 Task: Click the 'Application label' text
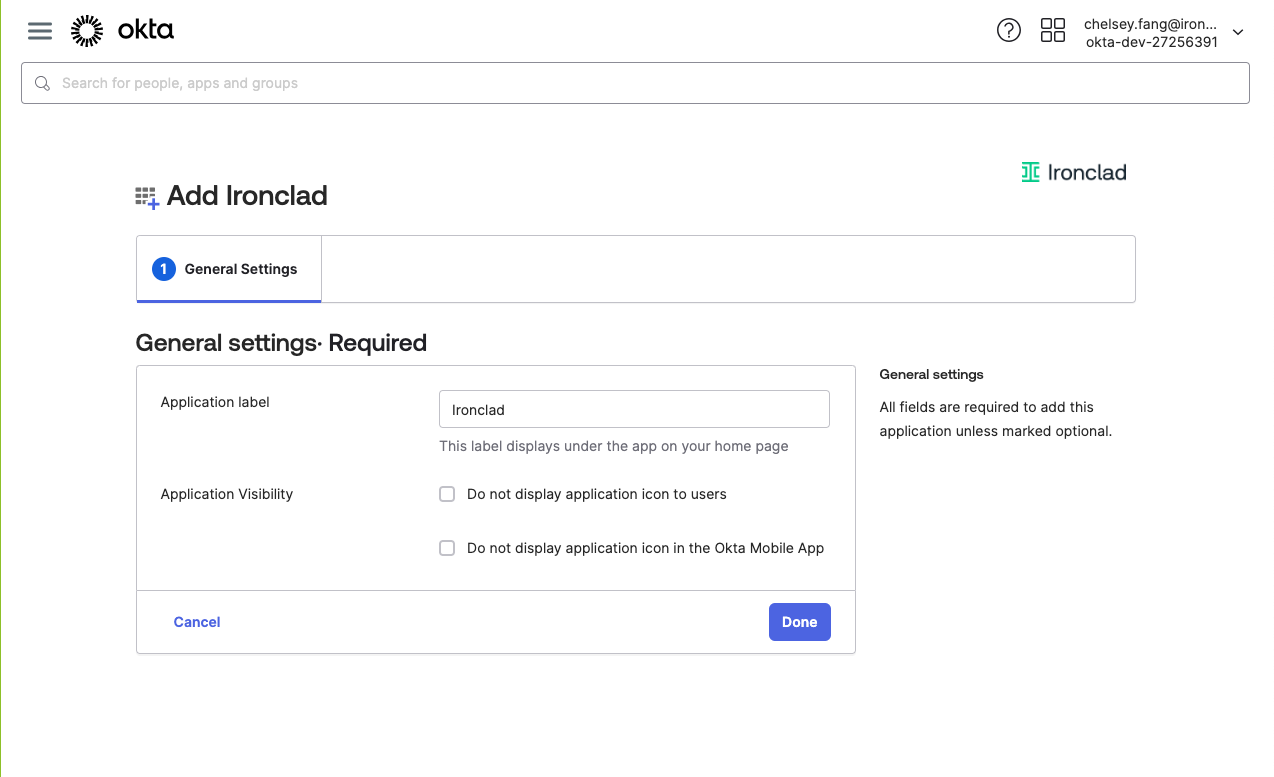pyautogui.click(x=215, y=402)
